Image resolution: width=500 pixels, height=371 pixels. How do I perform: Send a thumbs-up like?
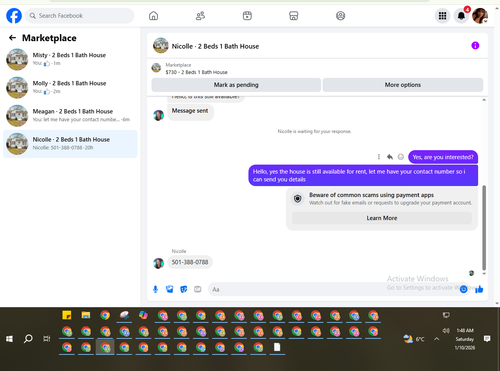click(479, 289)
